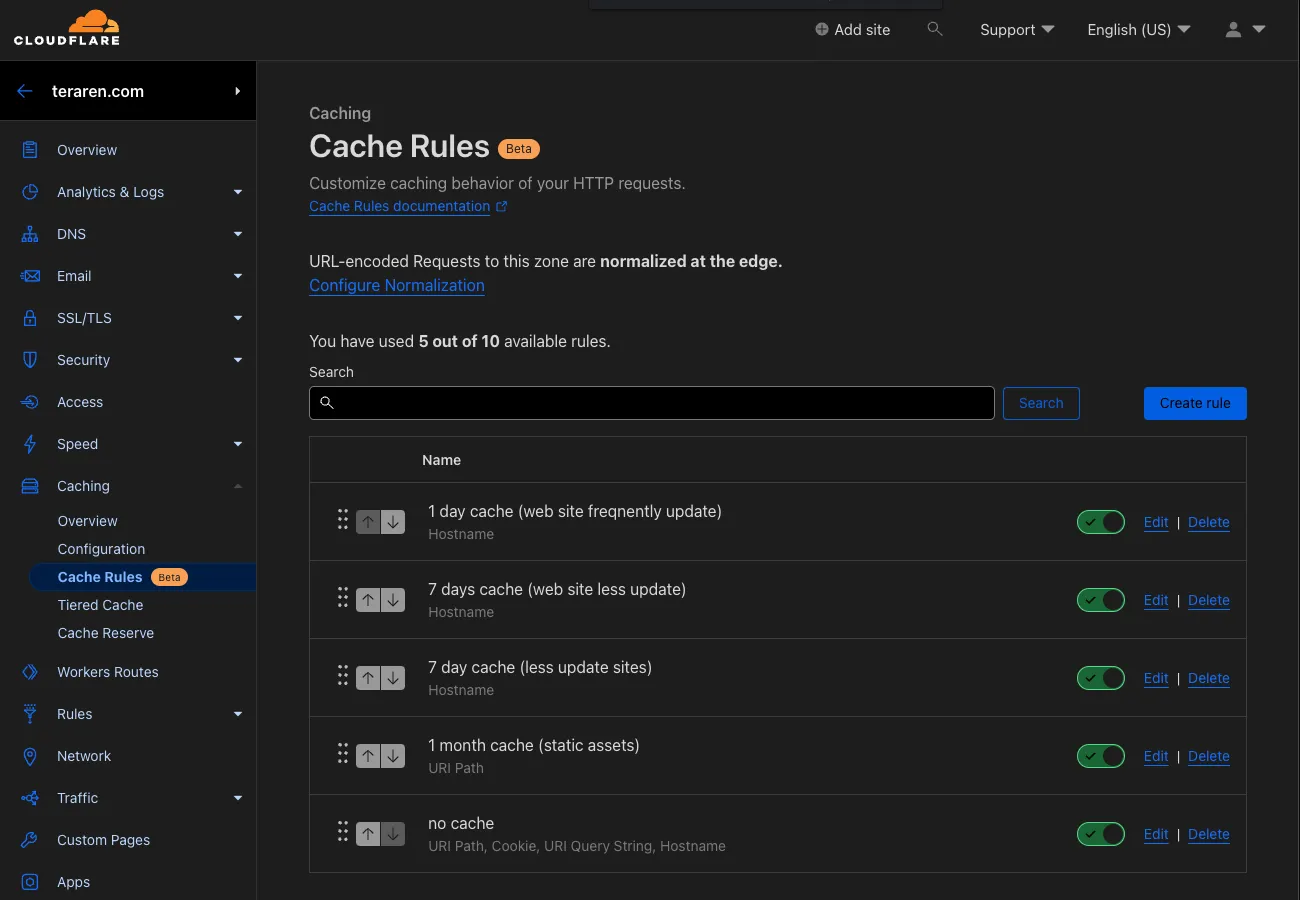Click the Workers Routes sidebar icon
Screen dimensions: 1300x900
pos(30,672)
